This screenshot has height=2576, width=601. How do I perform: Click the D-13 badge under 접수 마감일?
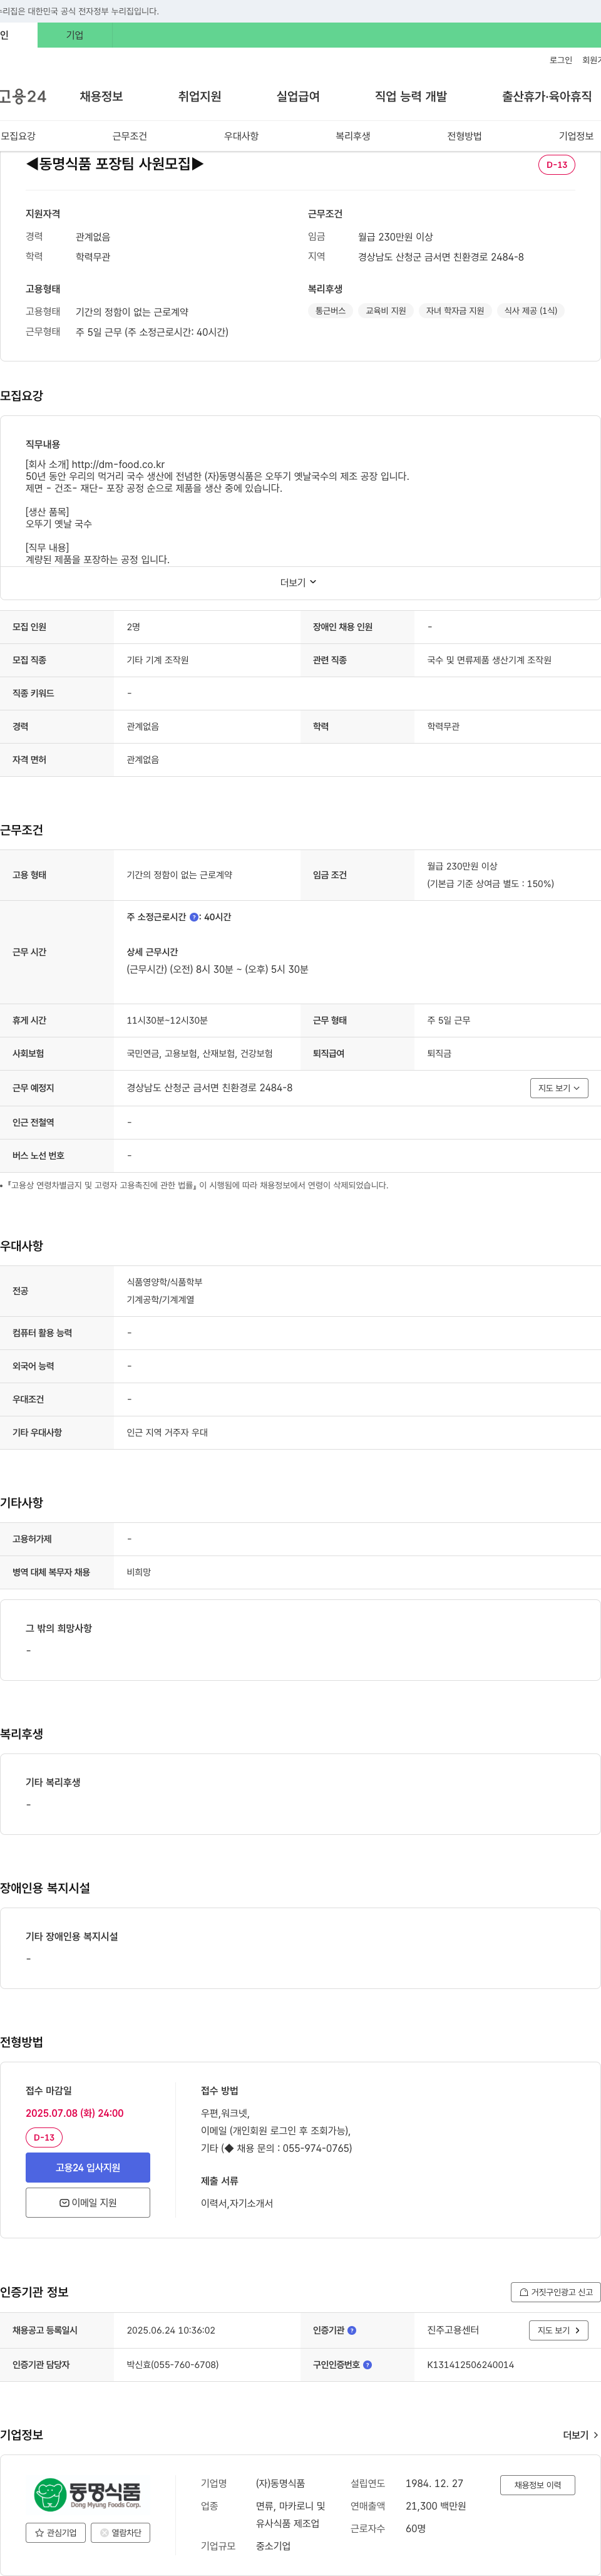(44, 2137)
